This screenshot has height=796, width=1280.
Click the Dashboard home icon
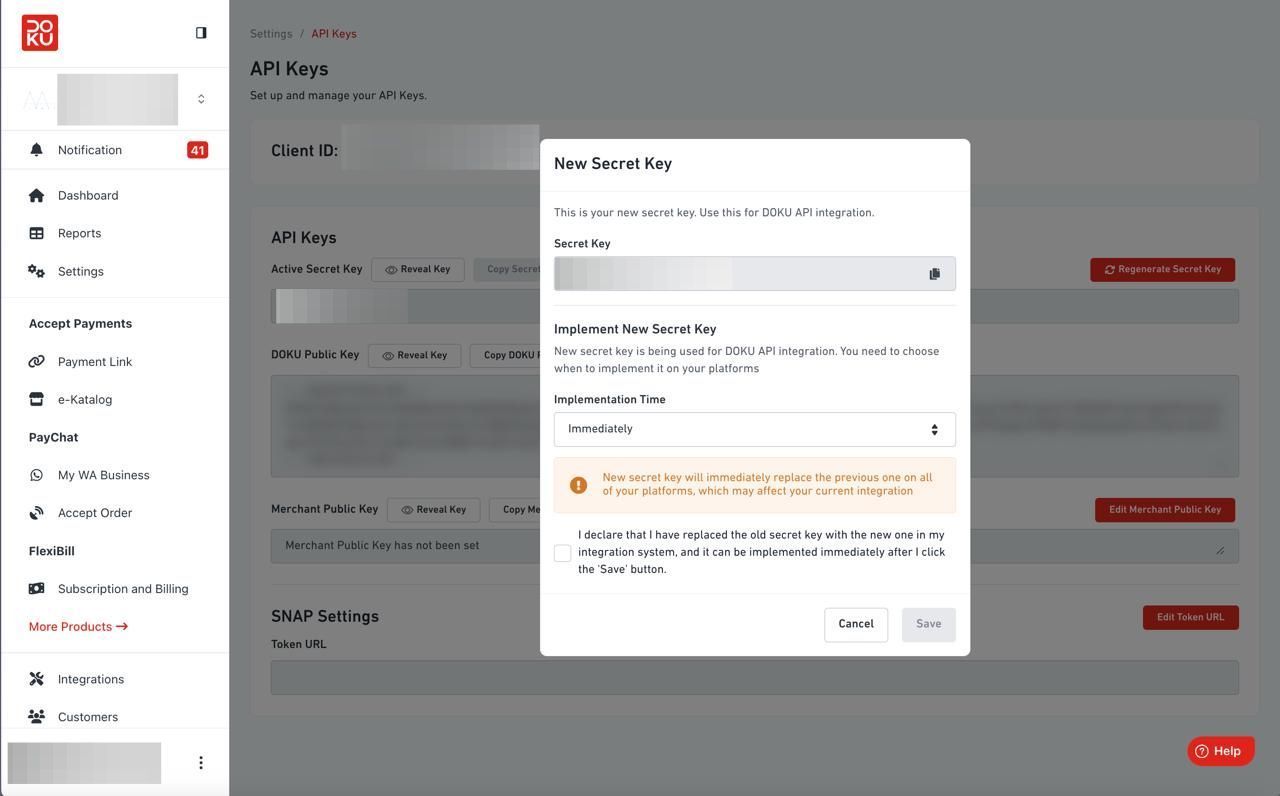pos(36,195)
